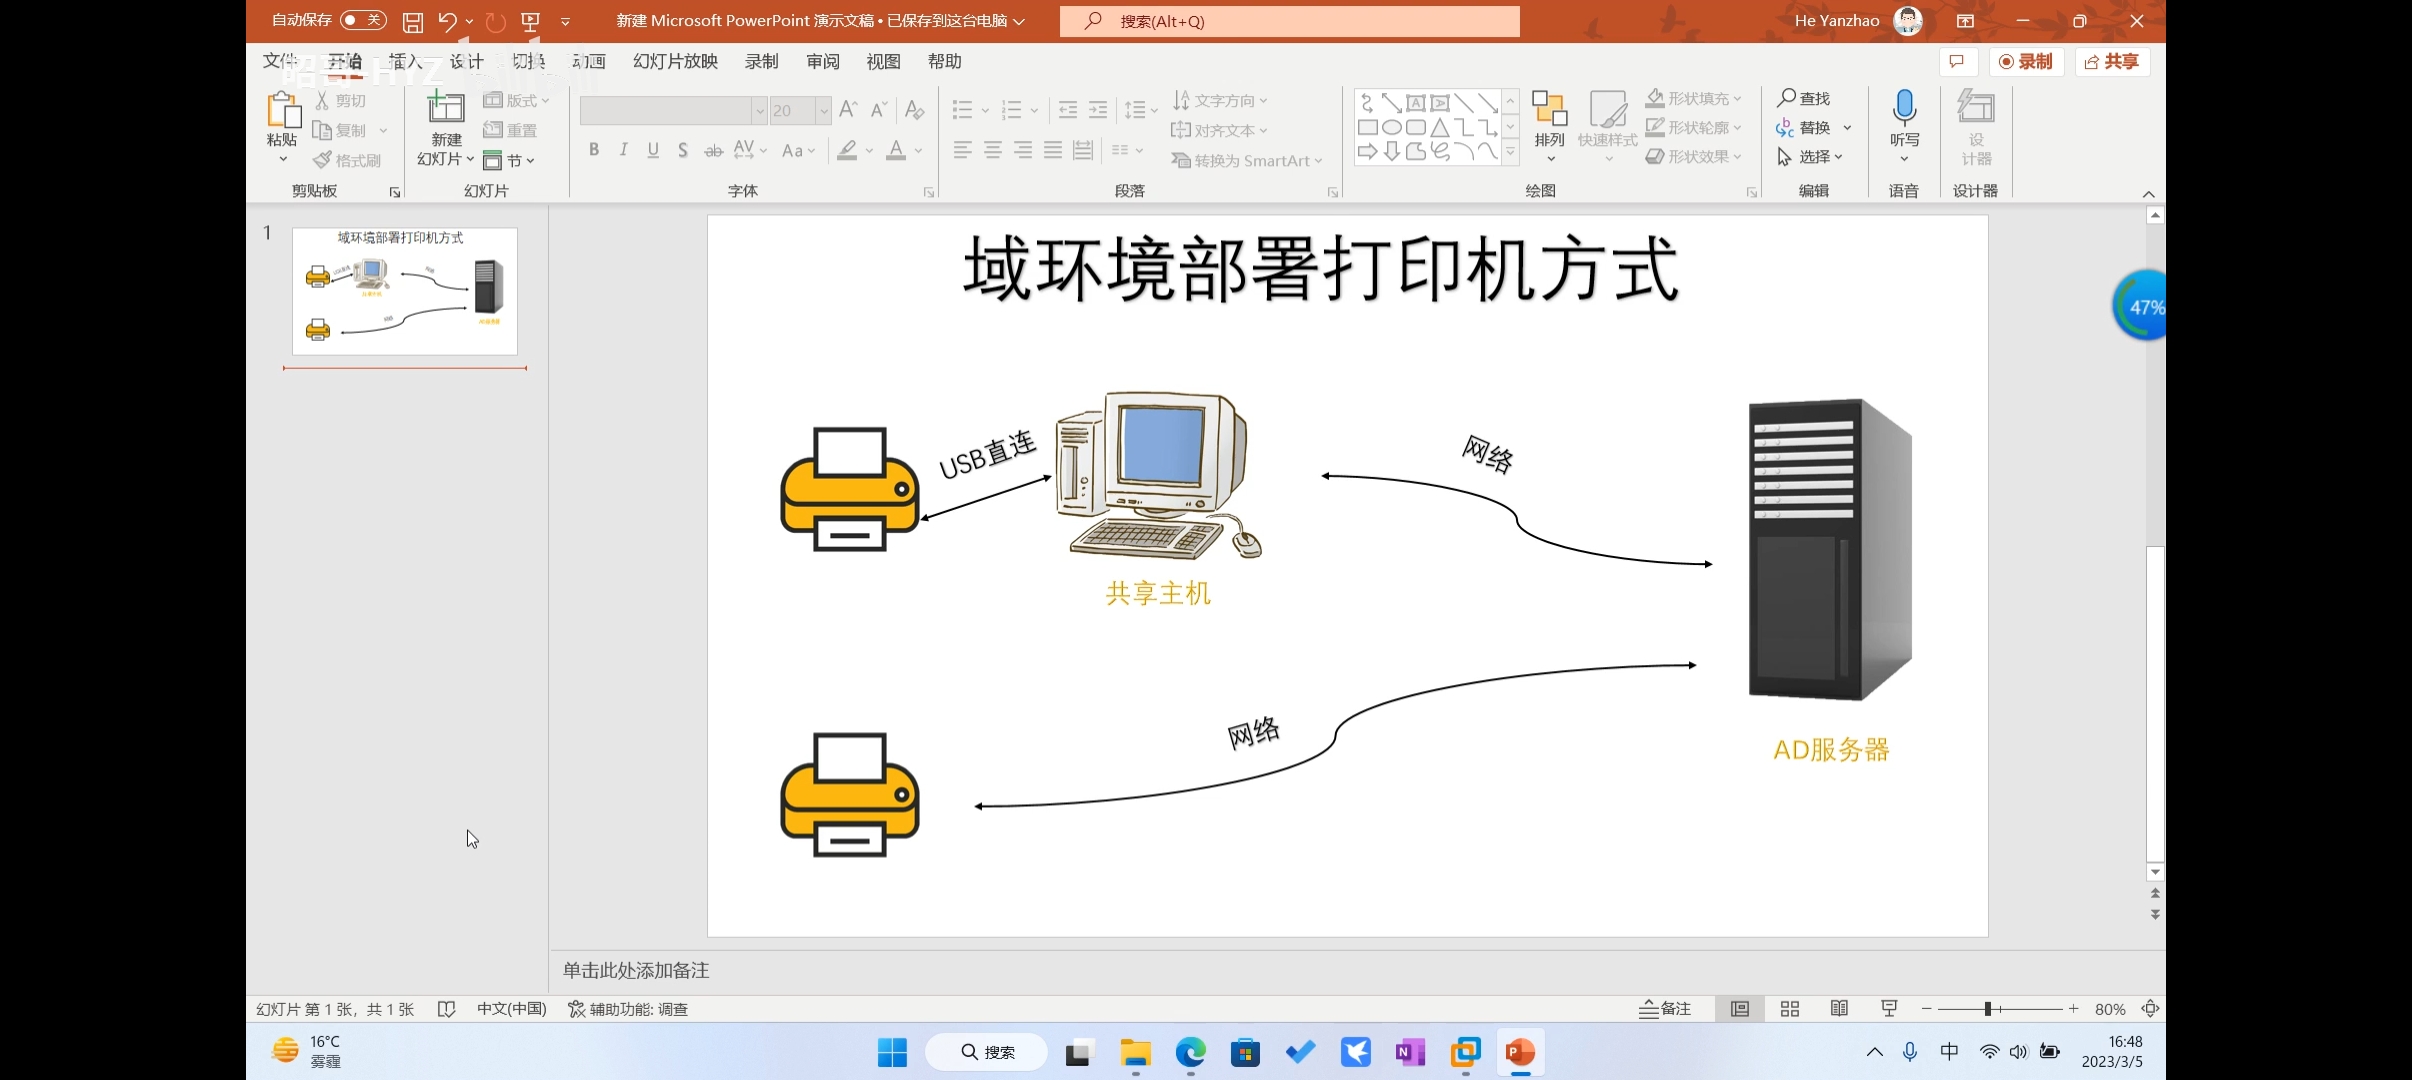
Task: Open reading view from status bar
Action: pos(1839,1009)
